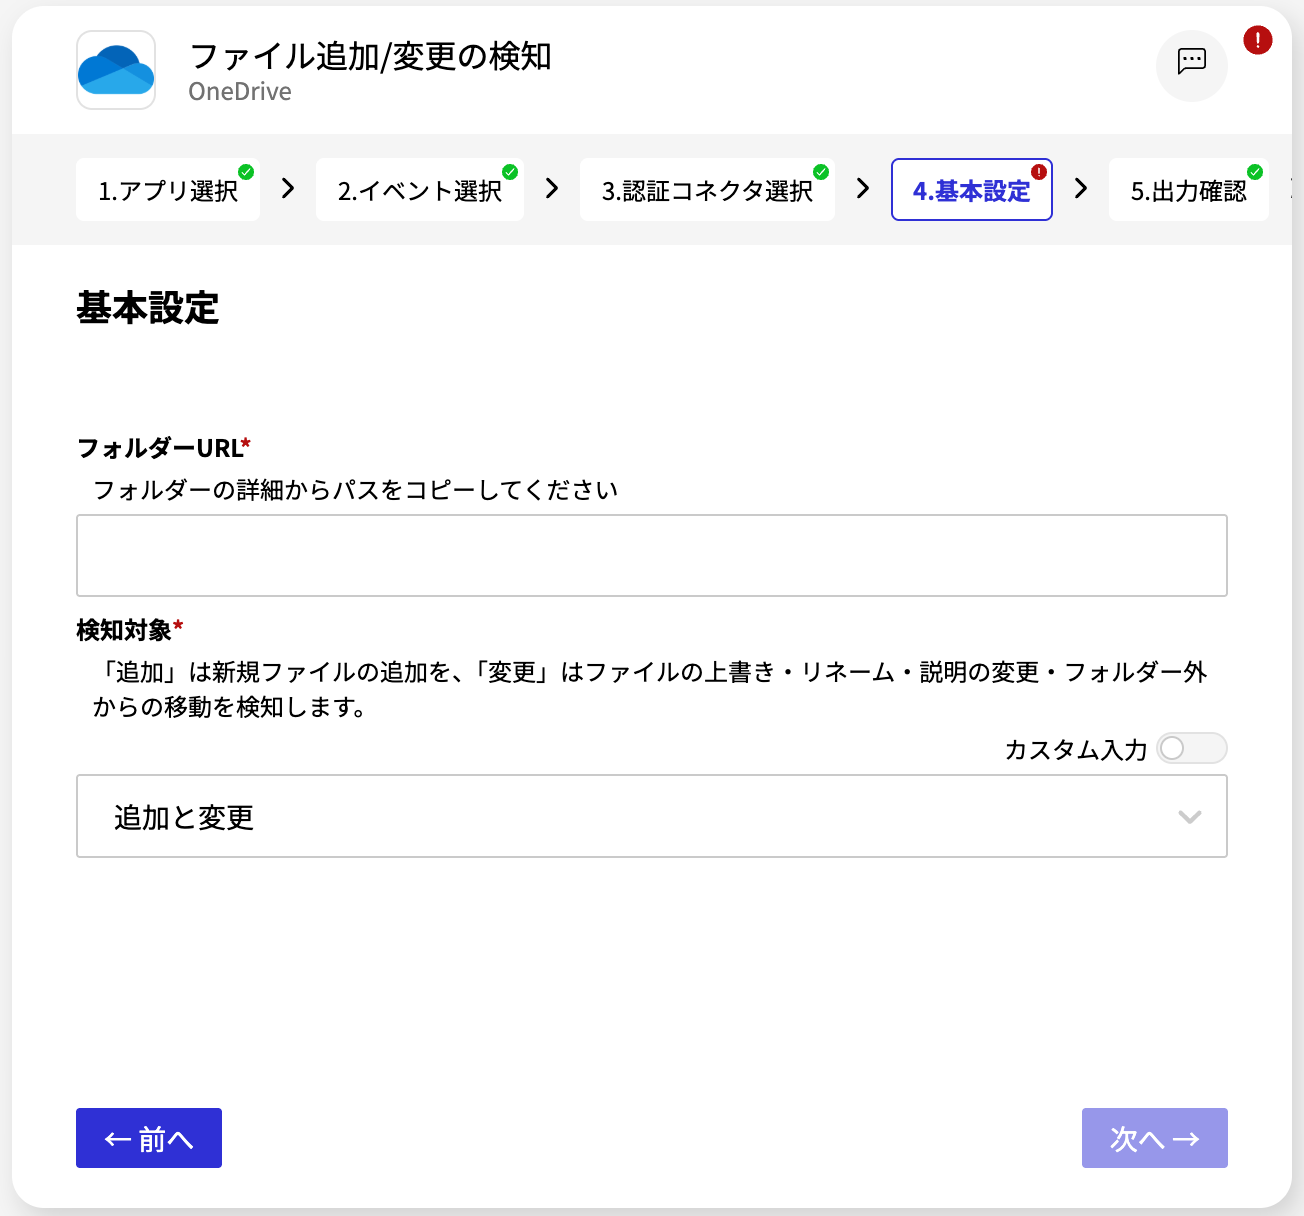Click the ←前へ back button
The image size is (1304, 1216).
149,1138
